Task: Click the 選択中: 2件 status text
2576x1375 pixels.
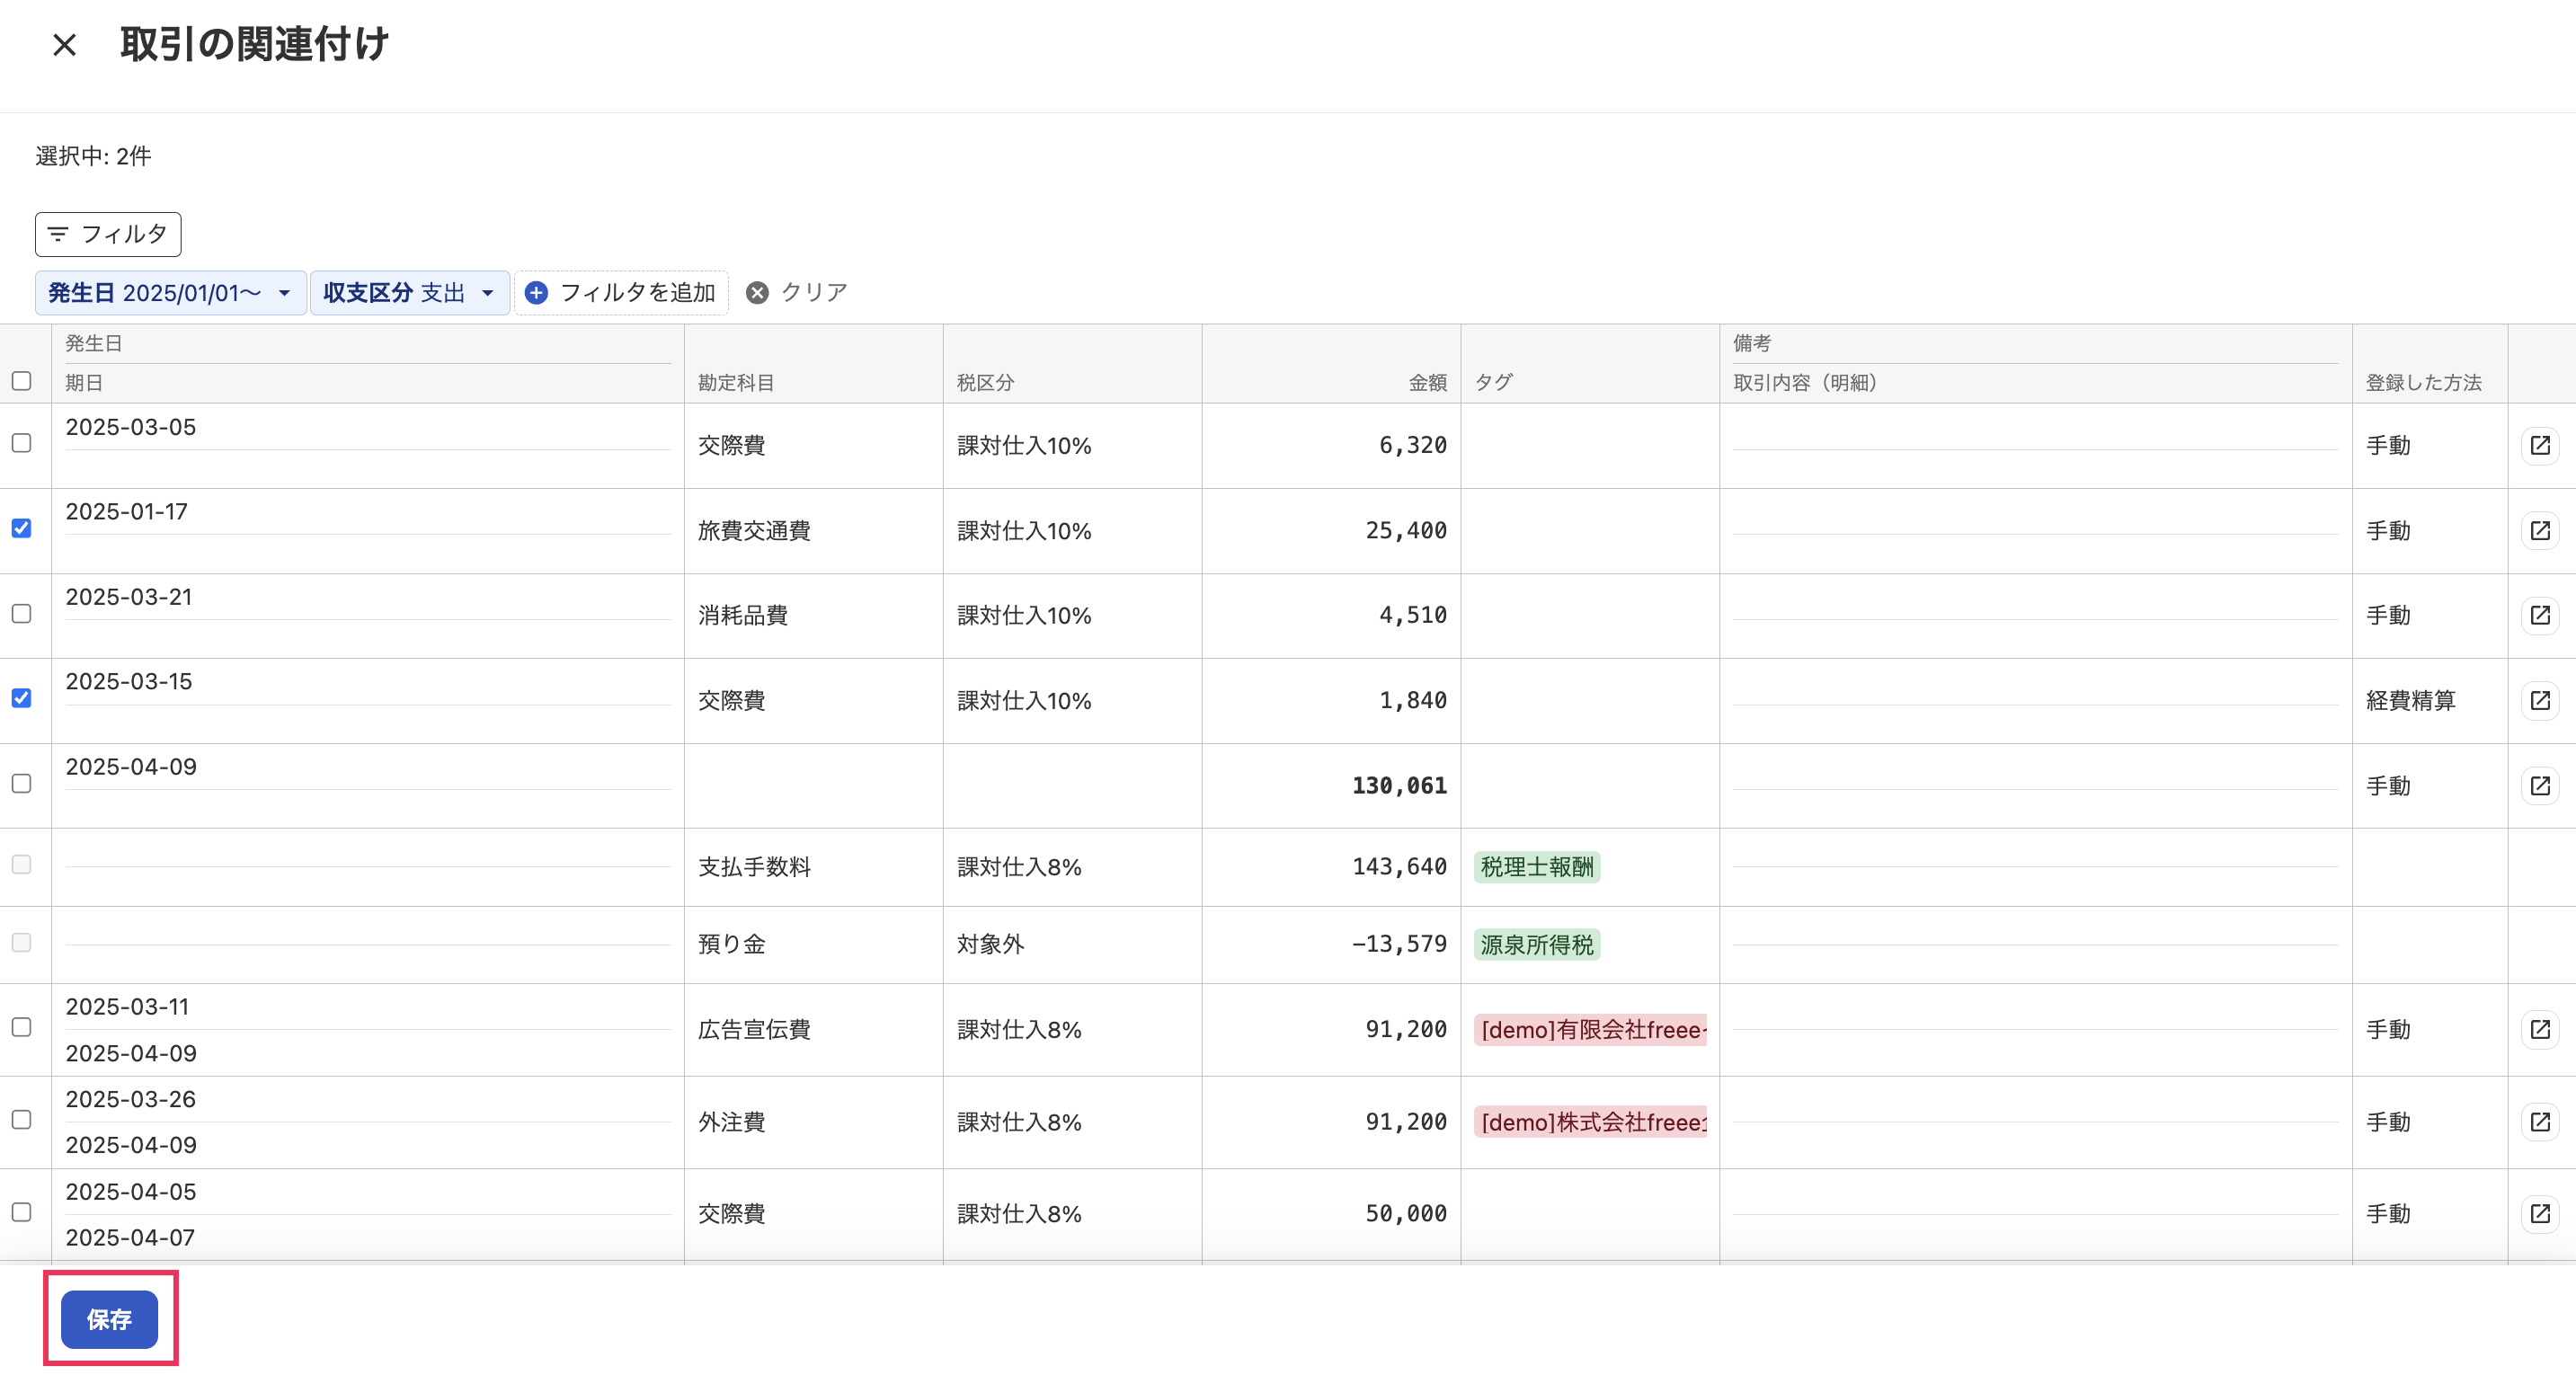Action: click(93, 157)
